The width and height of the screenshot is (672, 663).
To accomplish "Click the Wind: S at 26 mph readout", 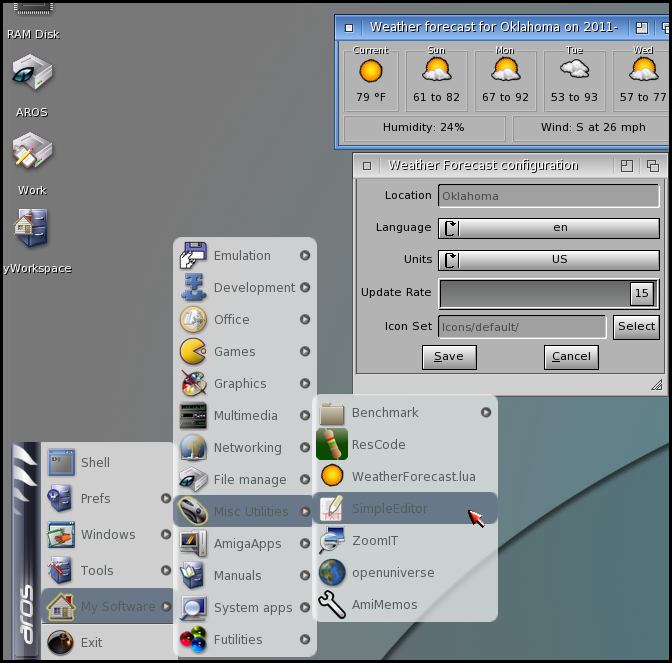I will click(x=591, y=128).
